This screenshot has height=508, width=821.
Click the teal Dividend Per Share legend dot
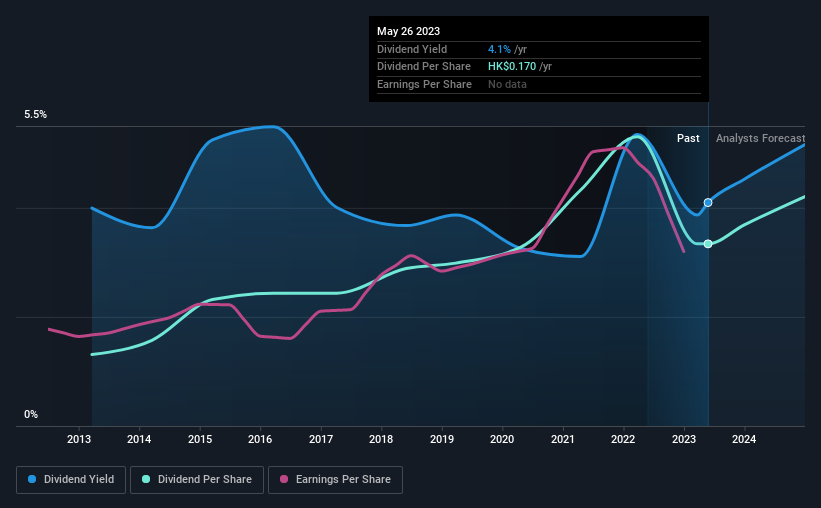tap(146, 479)
